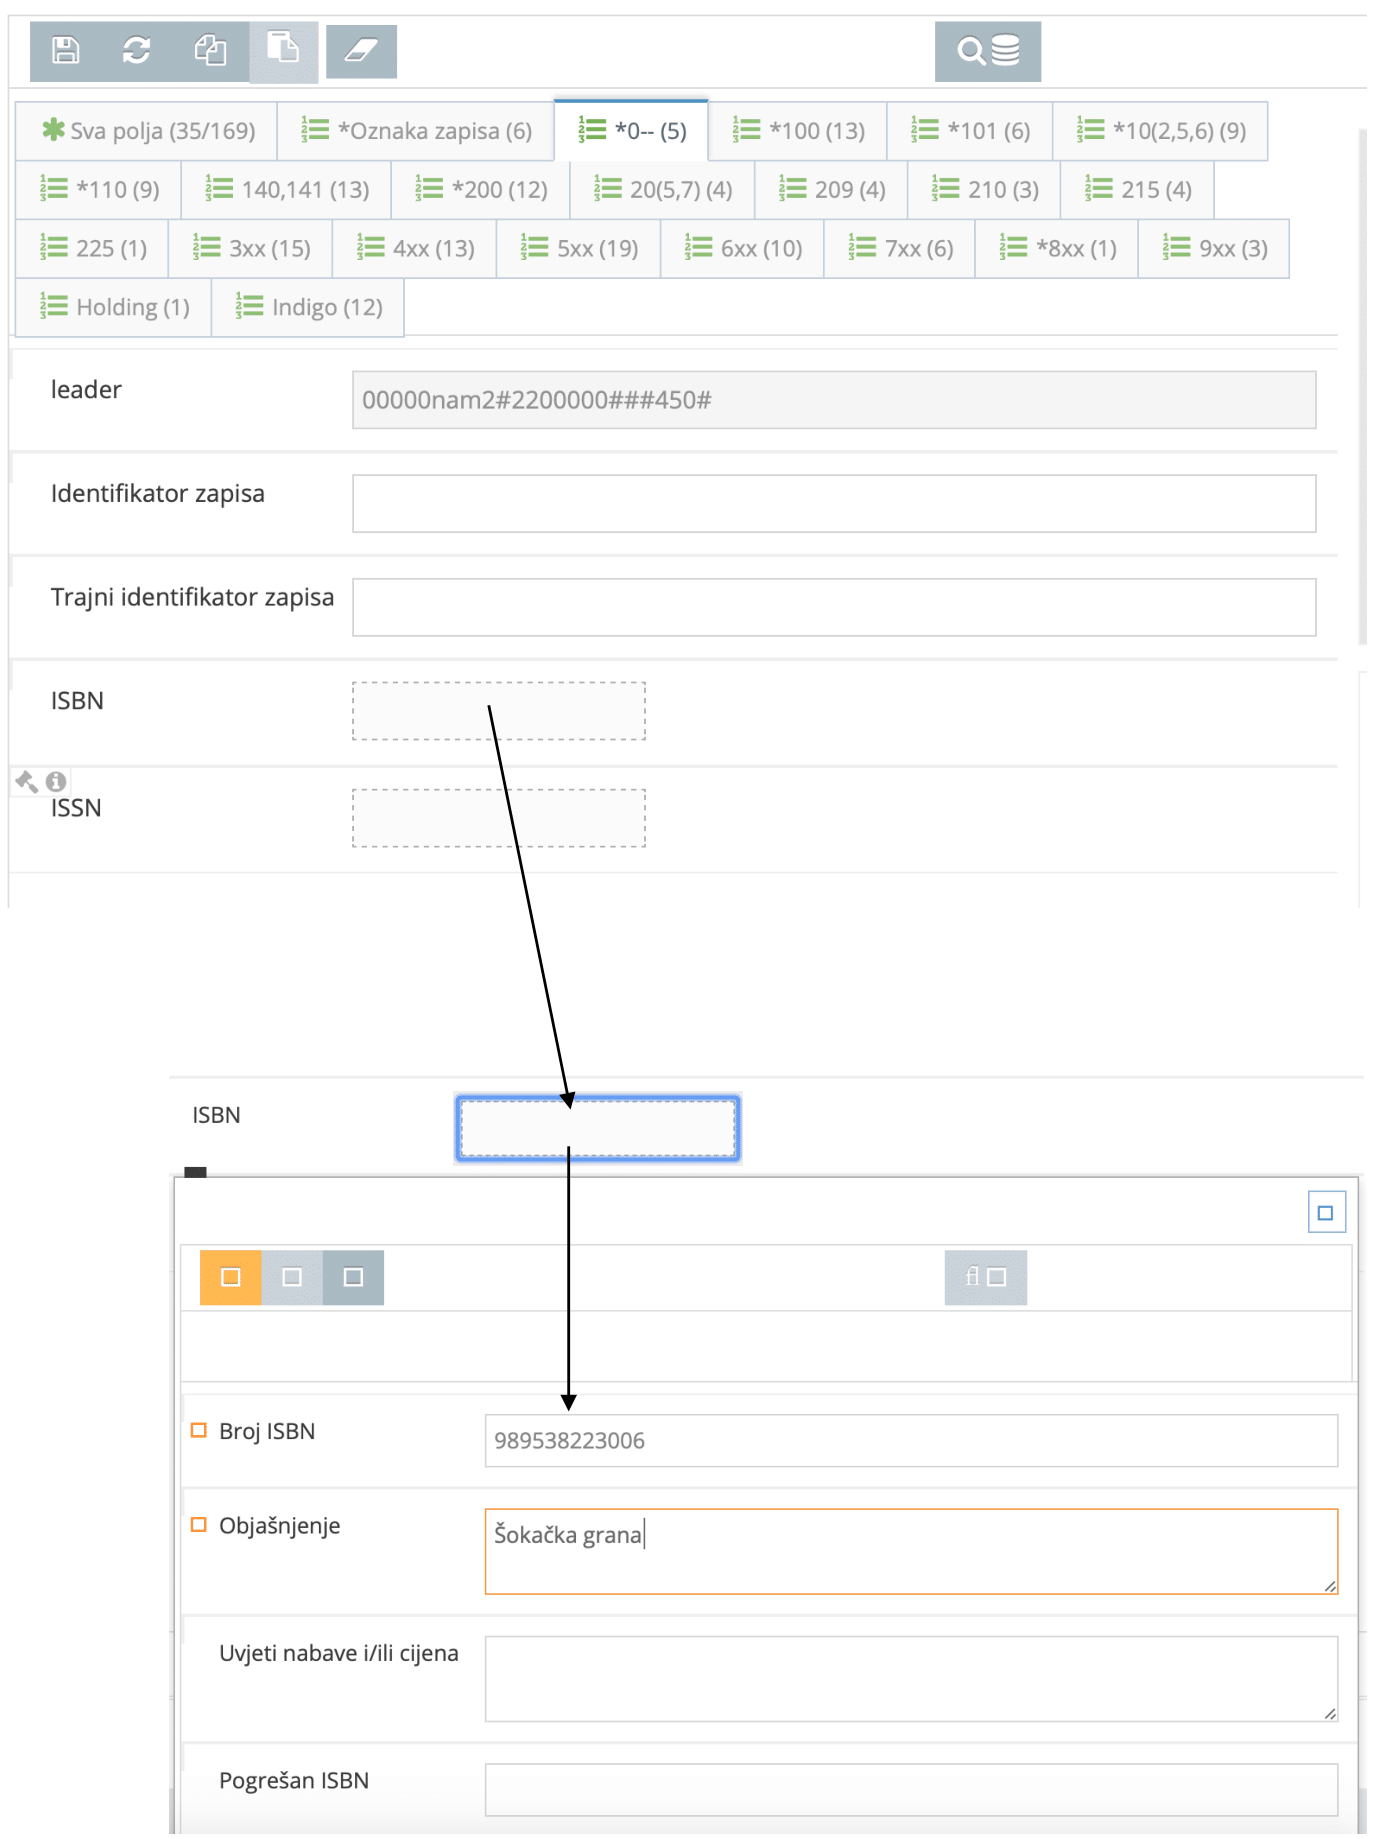
Task: Click the Uvjeti nabave i/ili cijena textarea
Action: tap(910, 1679)
